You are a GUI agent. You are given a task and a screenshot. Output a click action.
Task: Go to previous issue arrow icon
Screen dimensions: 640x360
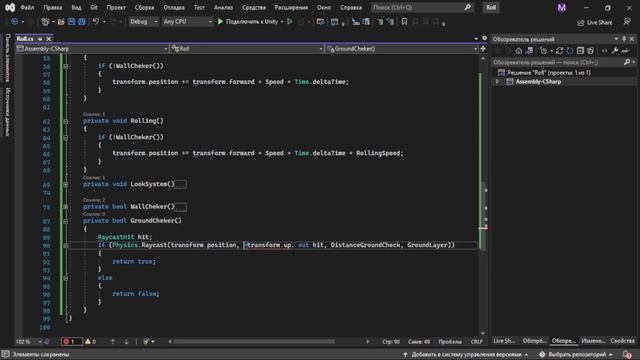pos(113,341)
